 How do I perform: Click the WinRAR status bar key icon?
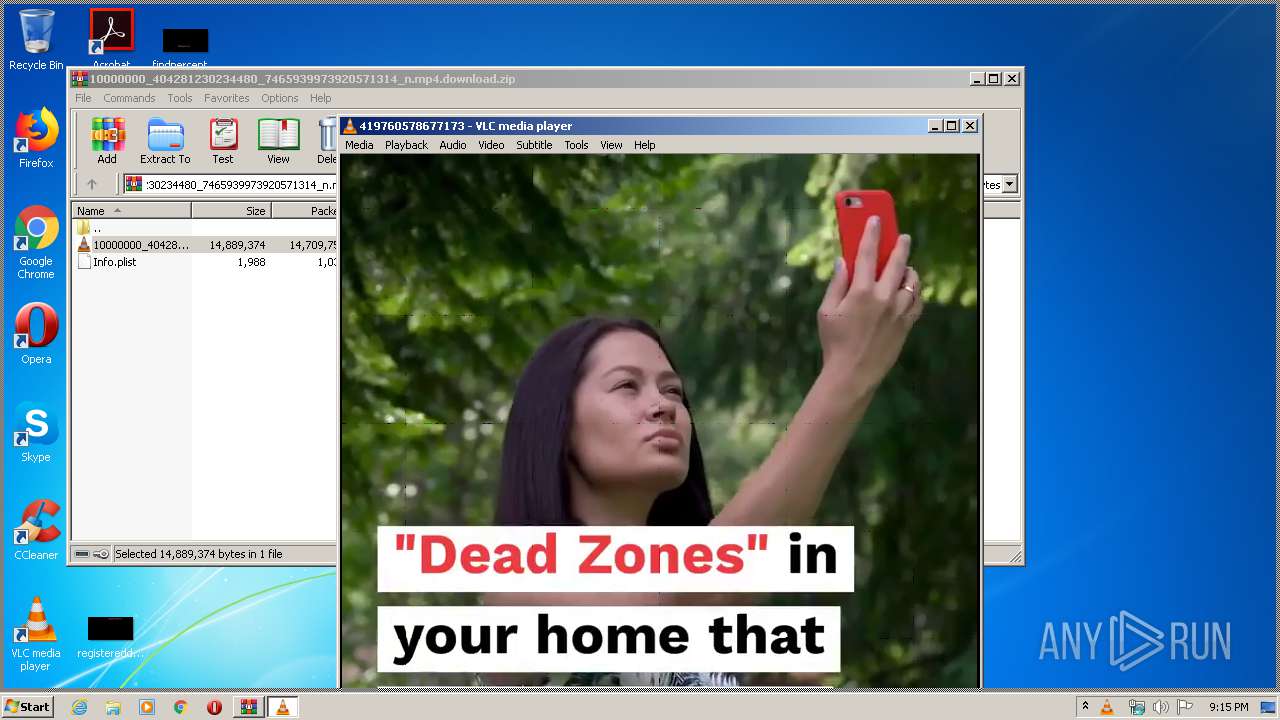[101, 554]
